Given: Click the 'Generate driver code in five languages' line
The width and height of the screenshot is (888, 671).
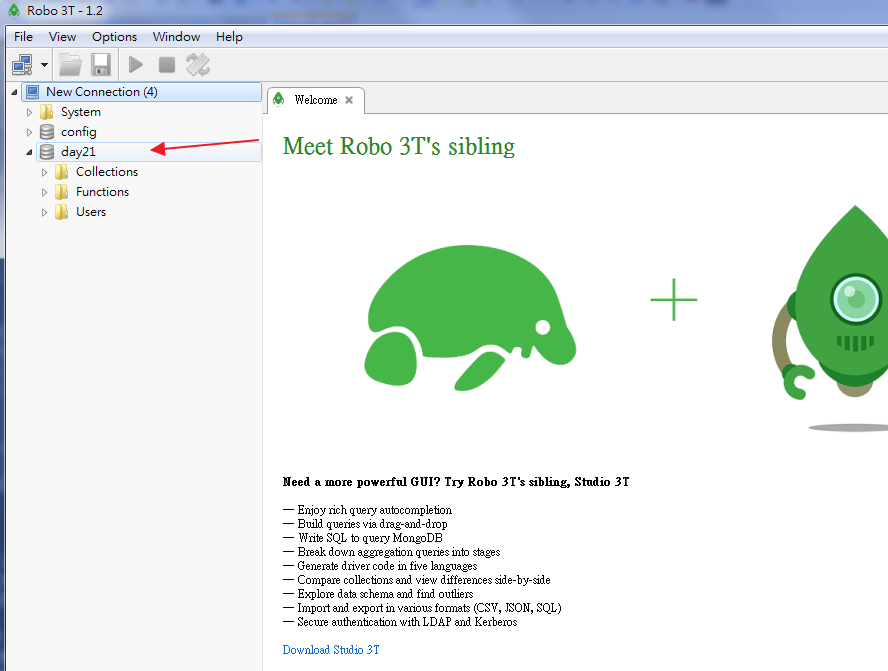Looking at the screenshot, I should [380, 566].
